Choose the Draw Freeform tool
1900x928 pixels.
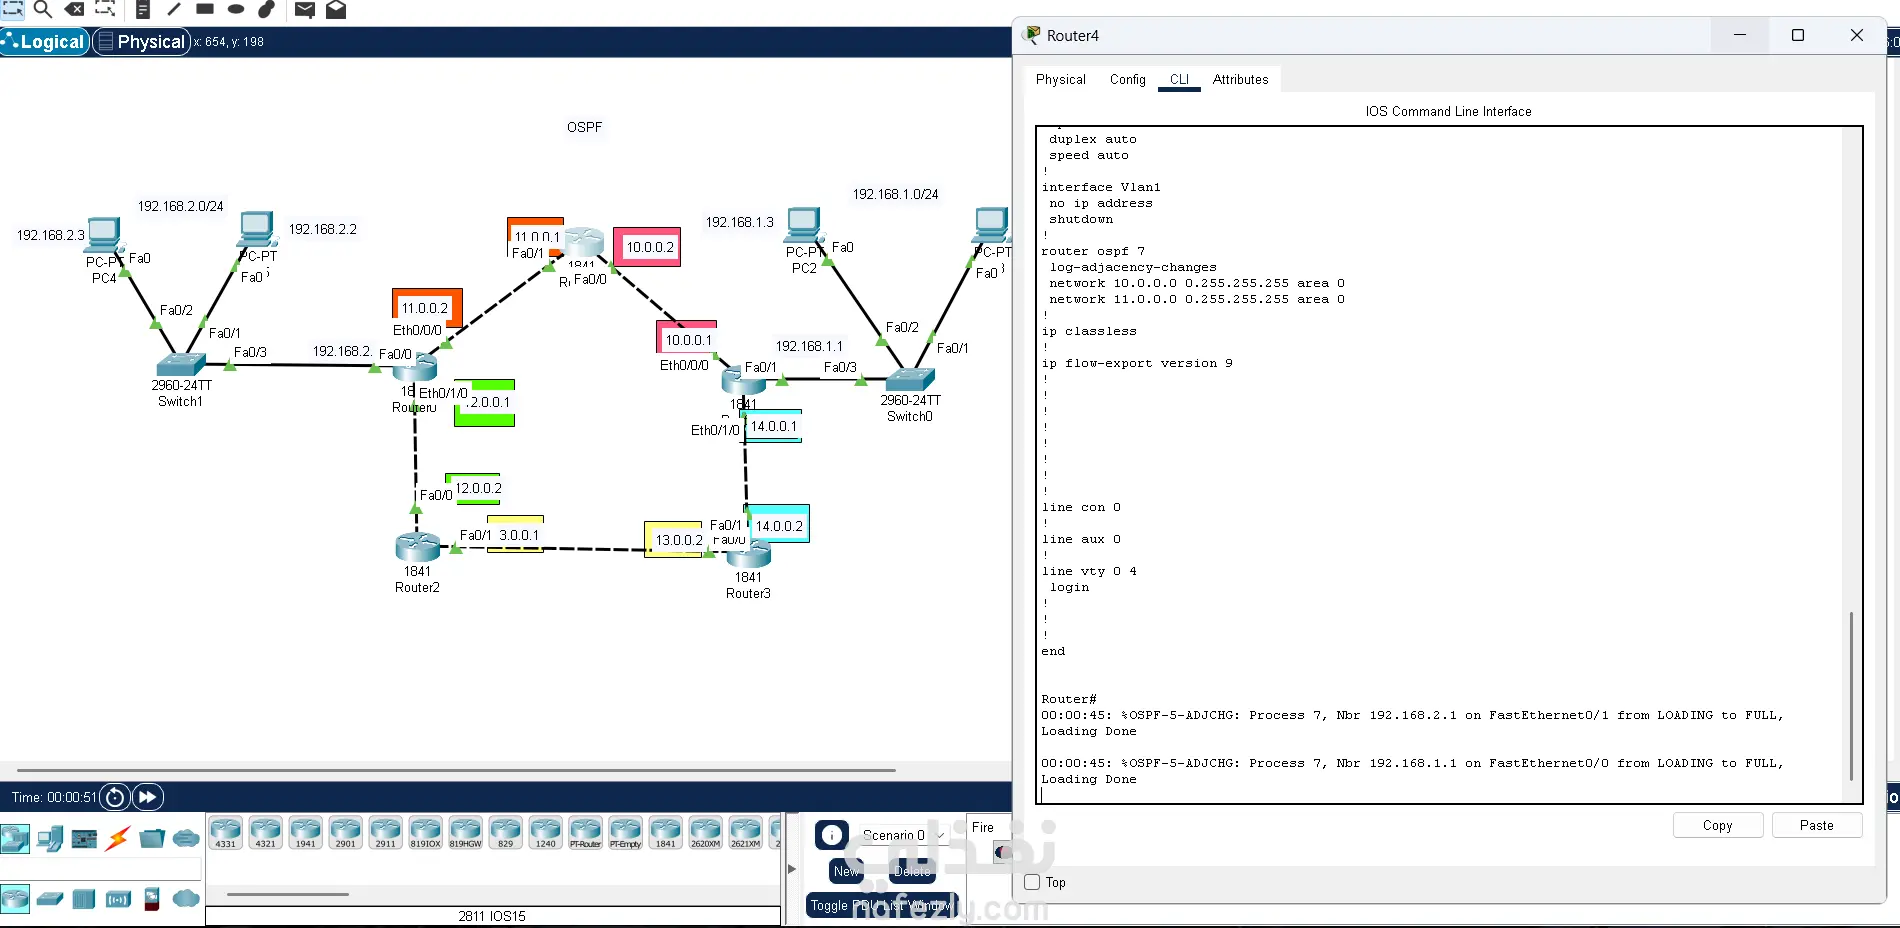pos(267,9)
